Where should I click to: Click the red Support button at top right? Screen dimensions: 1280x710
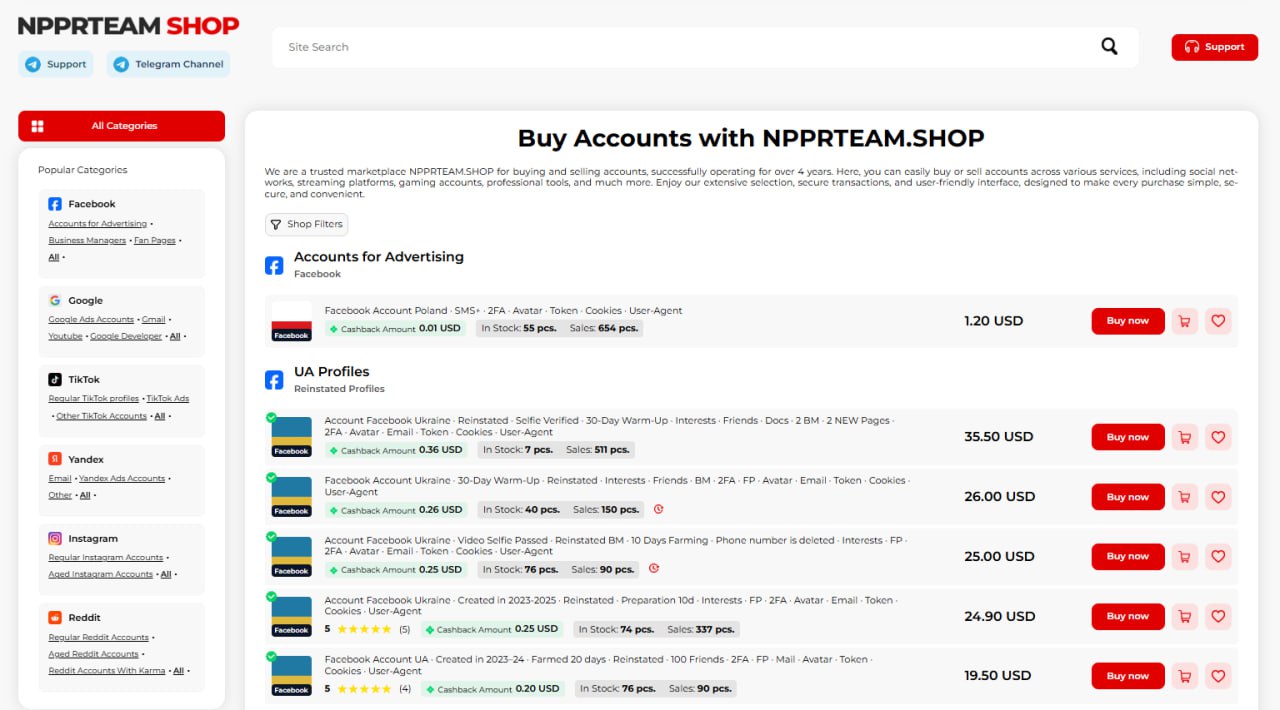click(x=1214, y=47)
